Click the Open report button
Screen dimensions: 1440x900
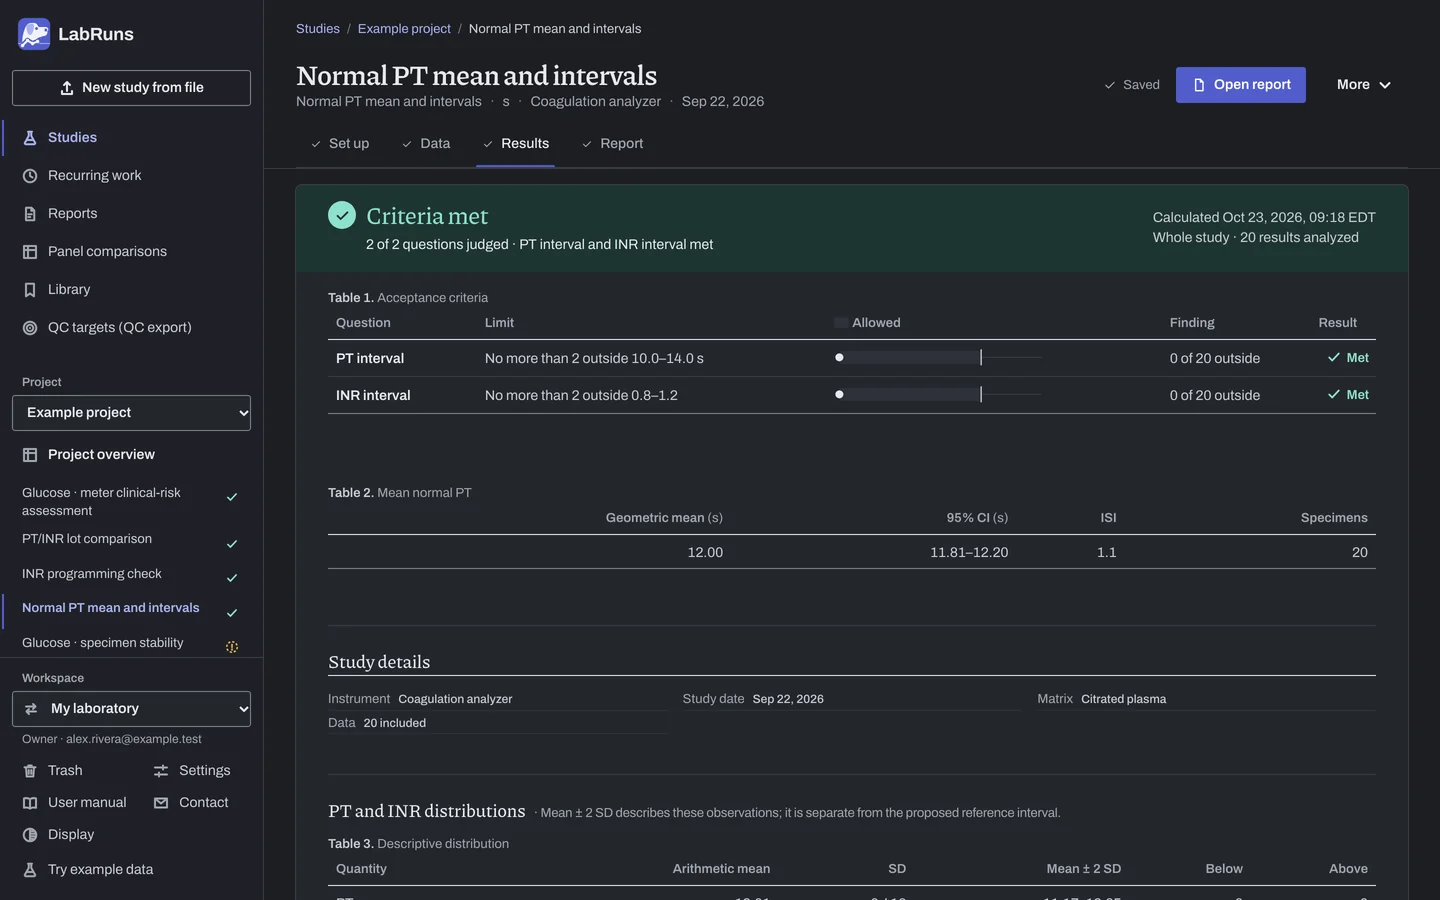[x=1241, y=85]
